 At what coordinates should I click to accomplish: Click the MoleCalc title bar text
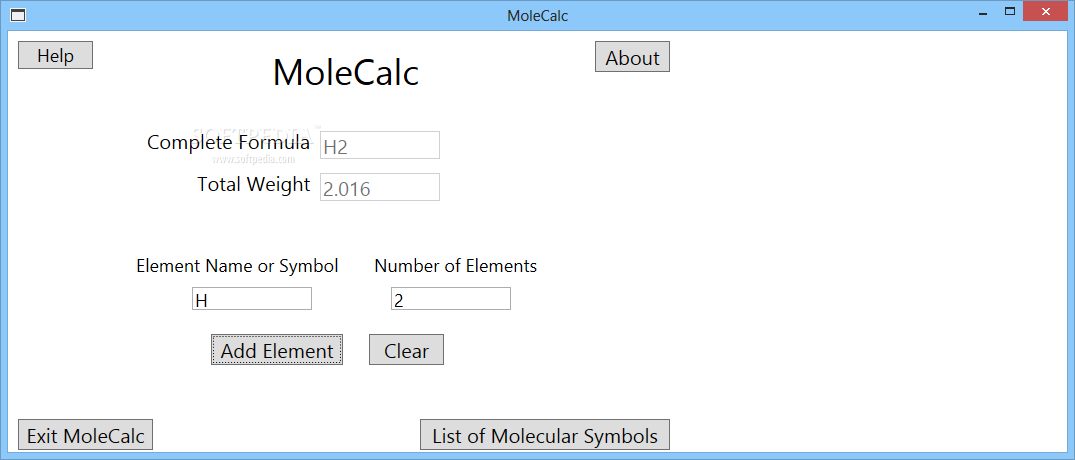538,15
